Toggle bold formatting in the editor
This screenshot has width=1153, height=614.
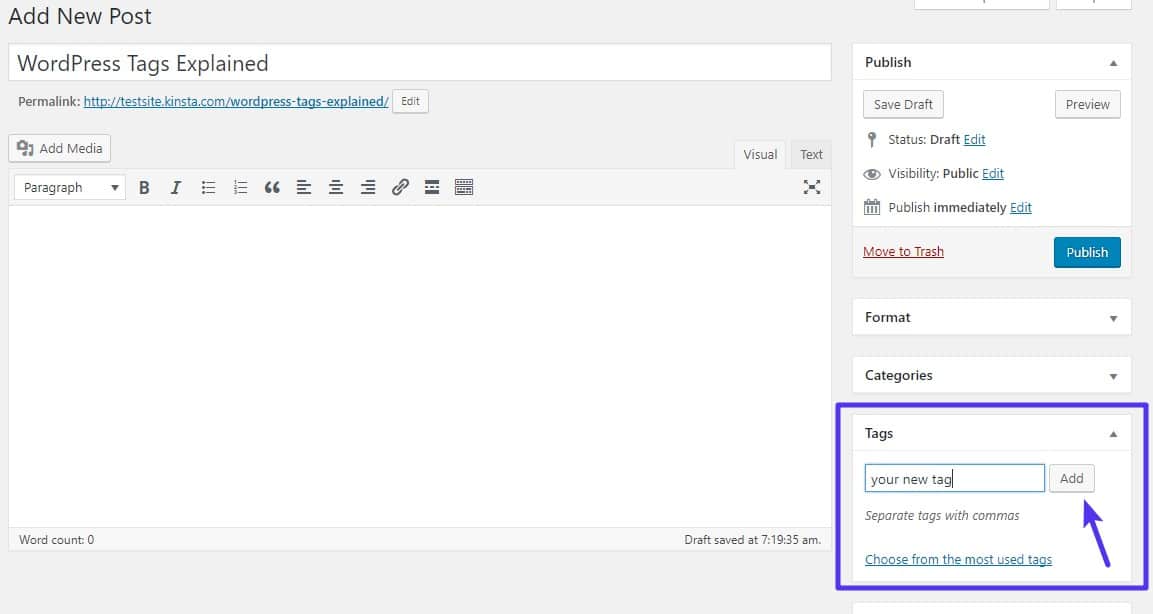click(144, 187)
